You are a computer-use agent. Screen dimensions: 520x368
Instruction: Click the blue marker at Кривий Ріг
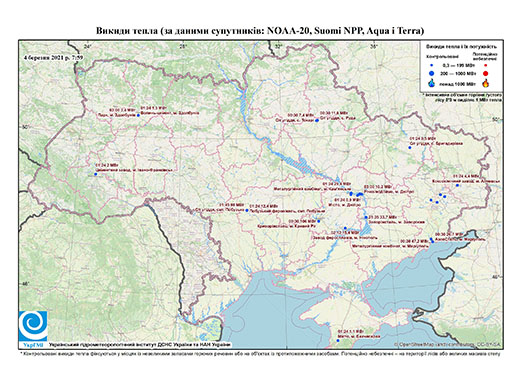[x=319, y=221]
